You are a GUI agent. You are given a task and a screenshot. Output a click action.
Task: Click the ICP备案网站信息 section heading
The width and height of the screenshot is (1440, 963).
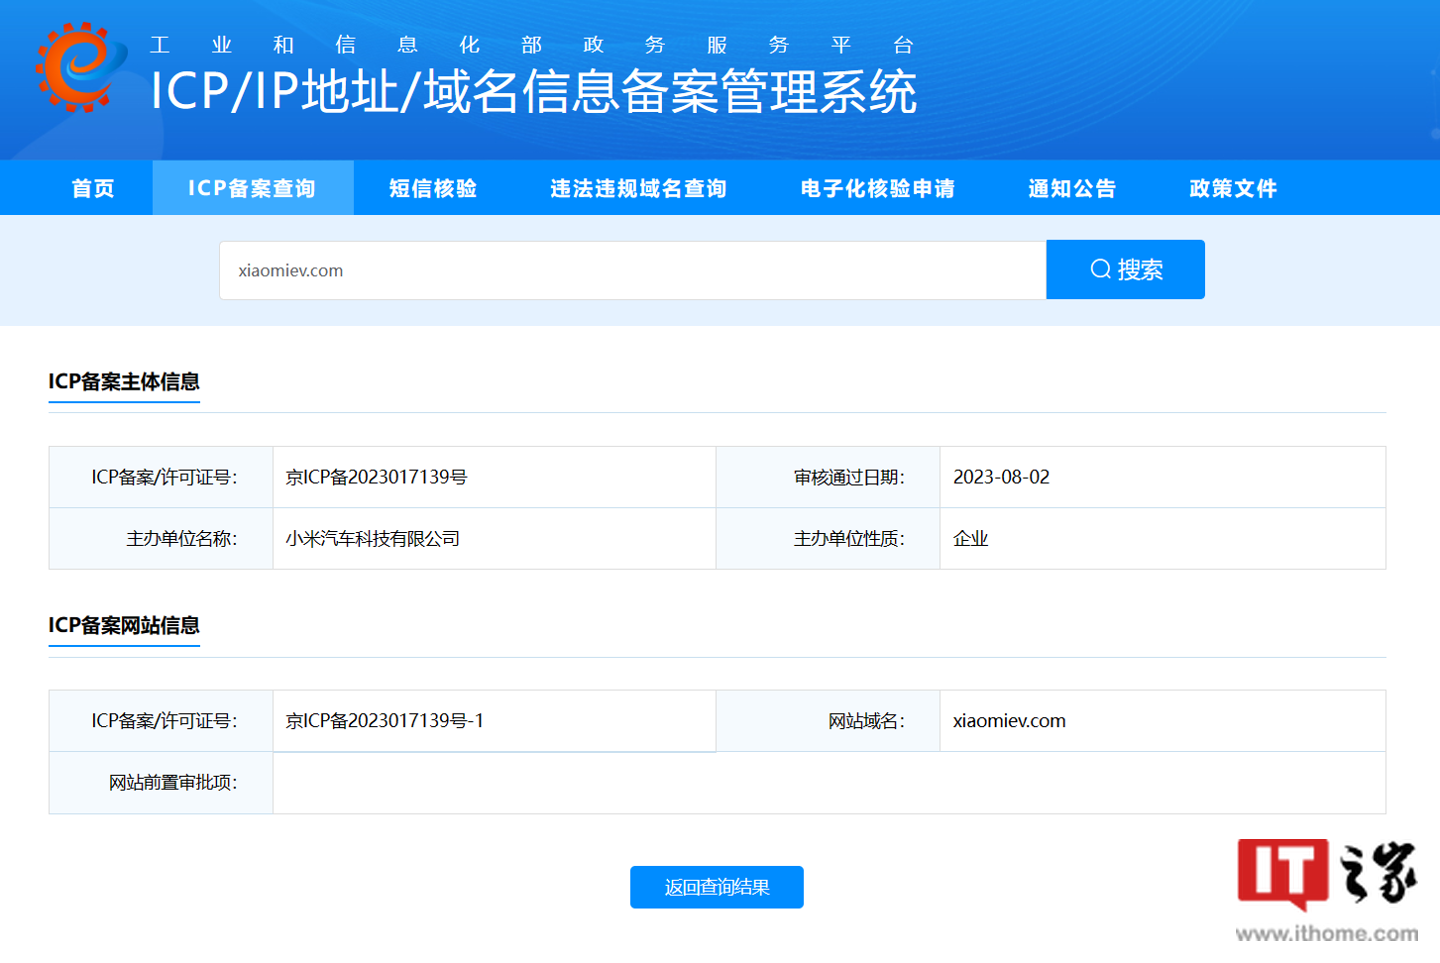(x=124, y=627)
